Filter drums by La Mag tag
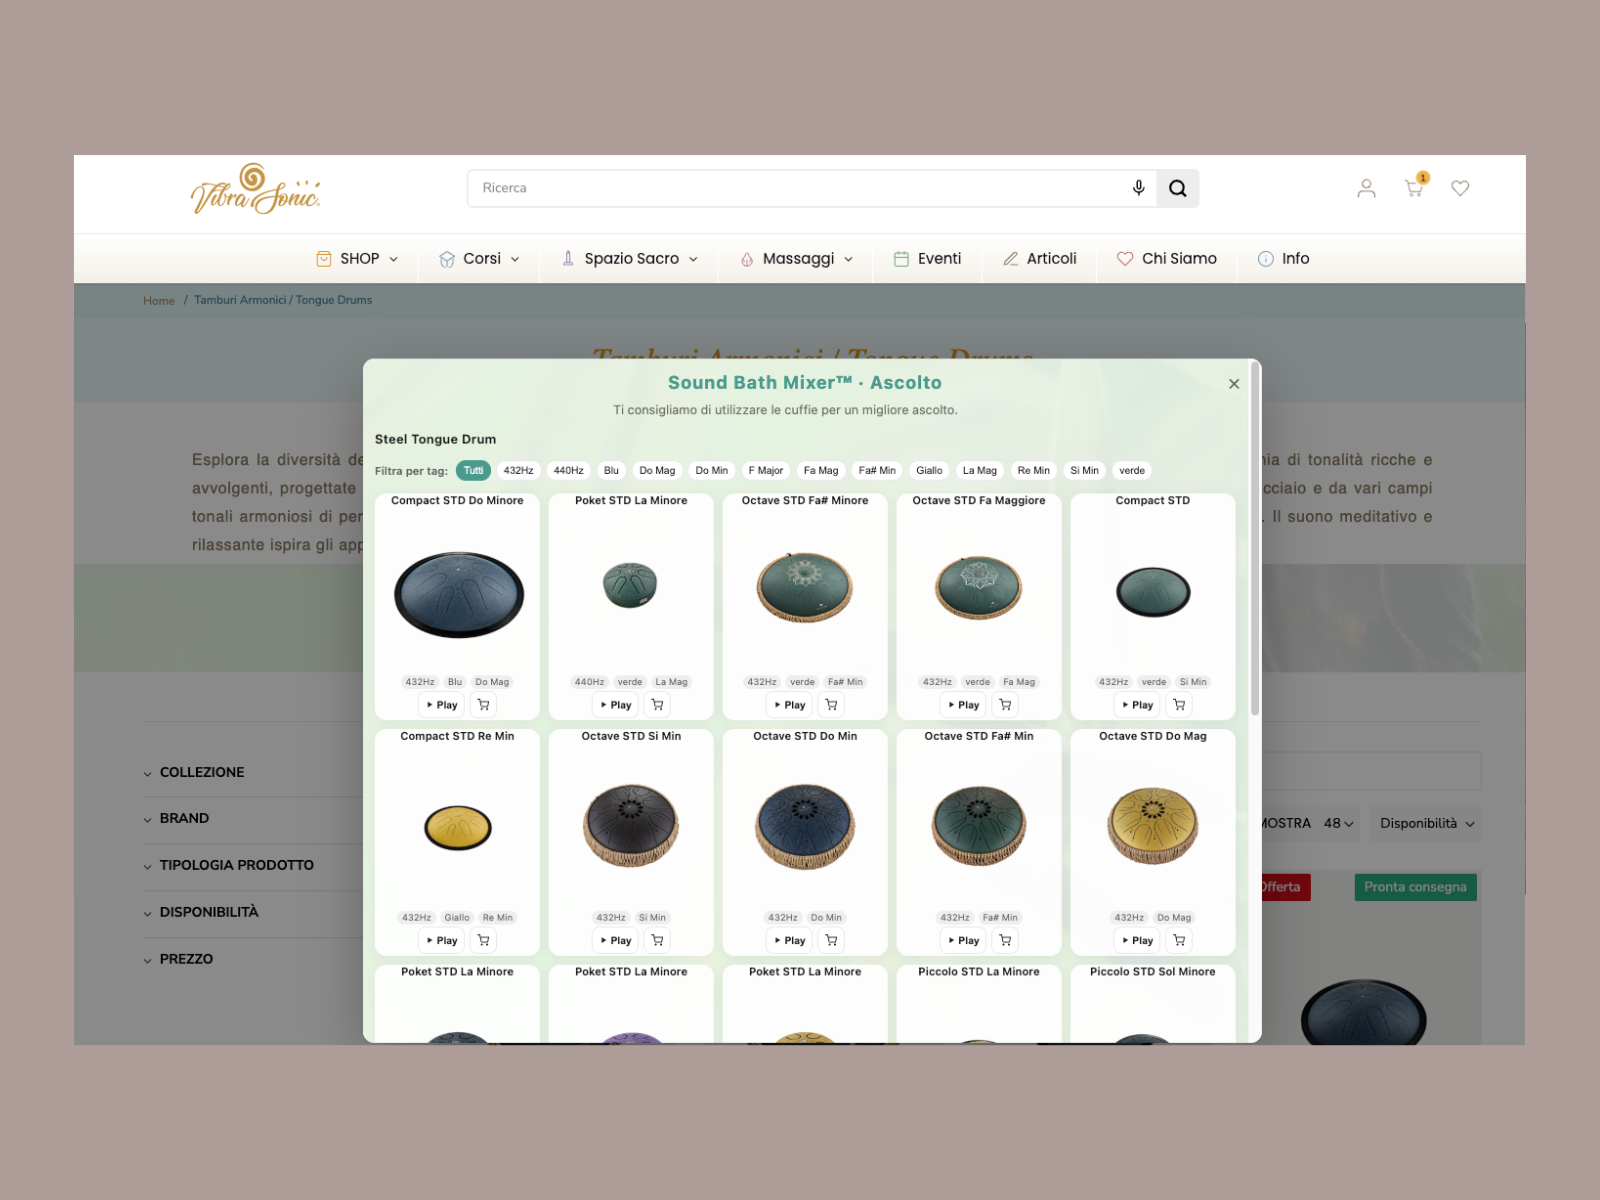This screenshot has width=1600, height=1200. tap(980, 470)
